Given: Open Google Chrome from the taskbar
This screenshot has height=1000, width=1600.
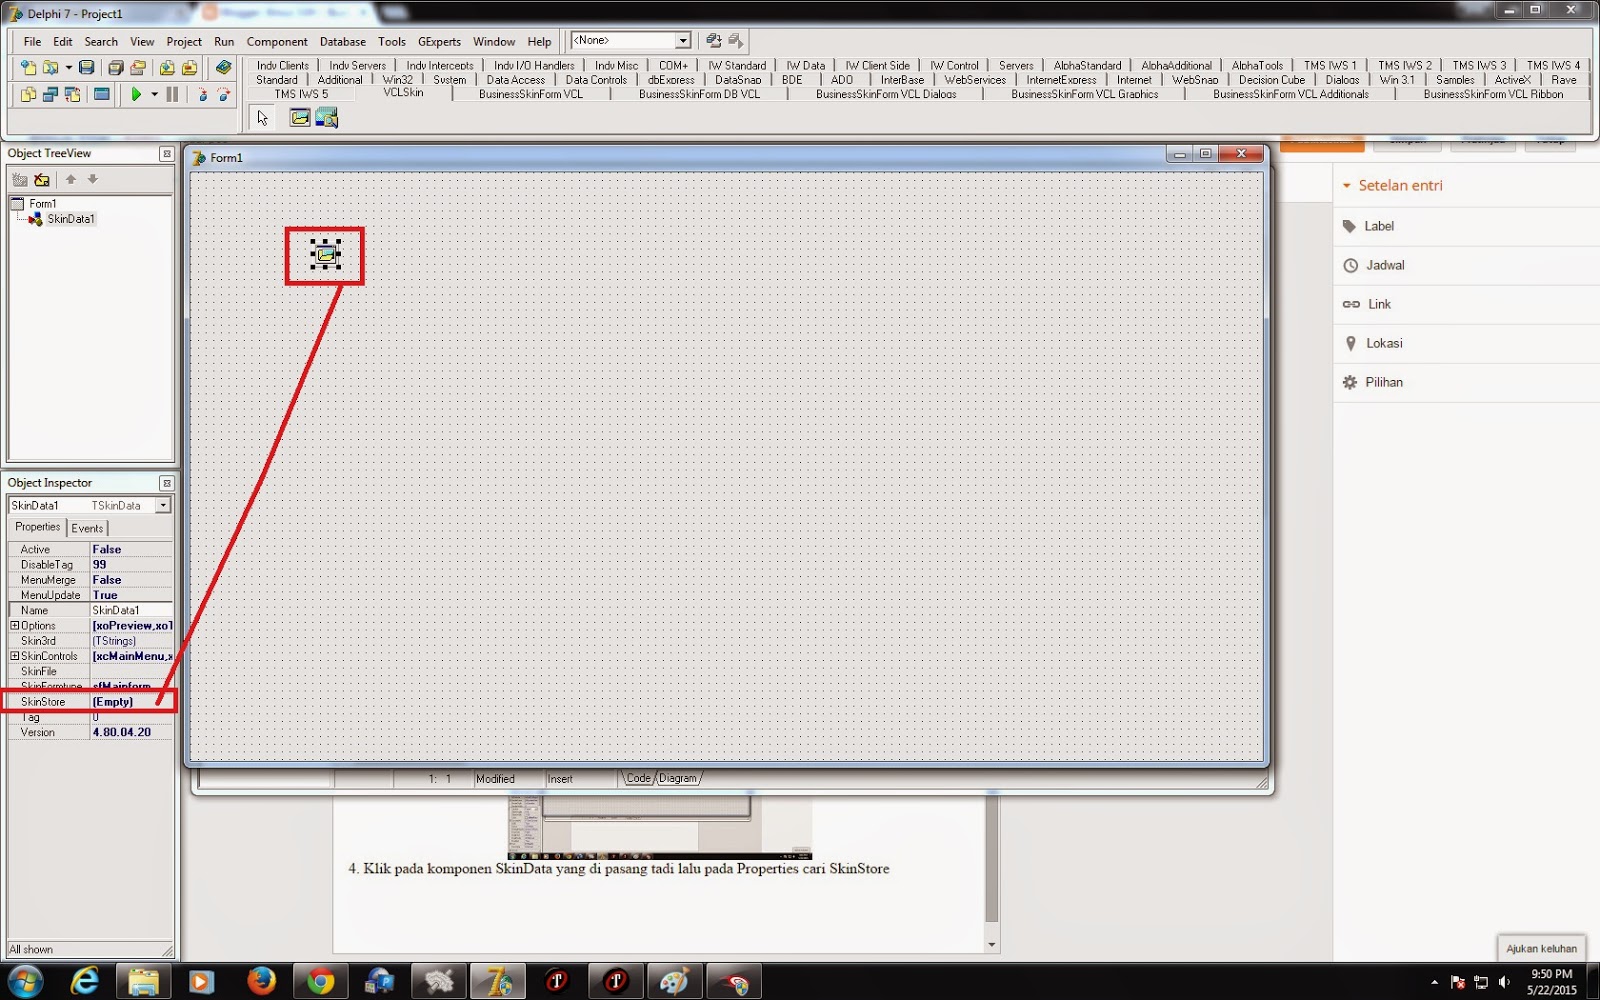Looking at the screenshot, I should click(320, 981).
